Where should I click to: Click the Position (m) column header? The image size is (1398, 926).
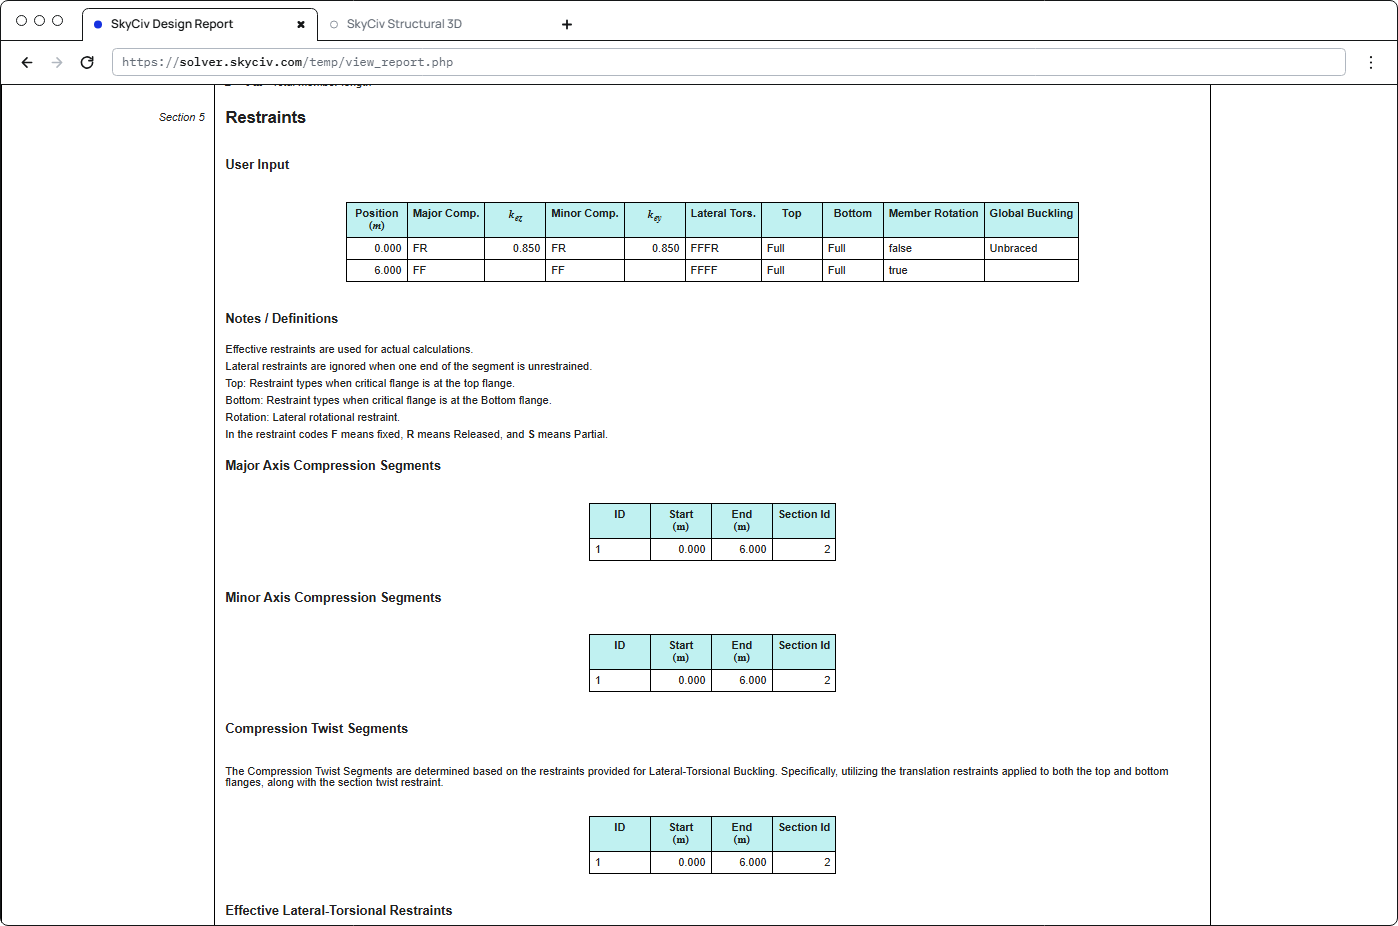[x=377, y=219]
